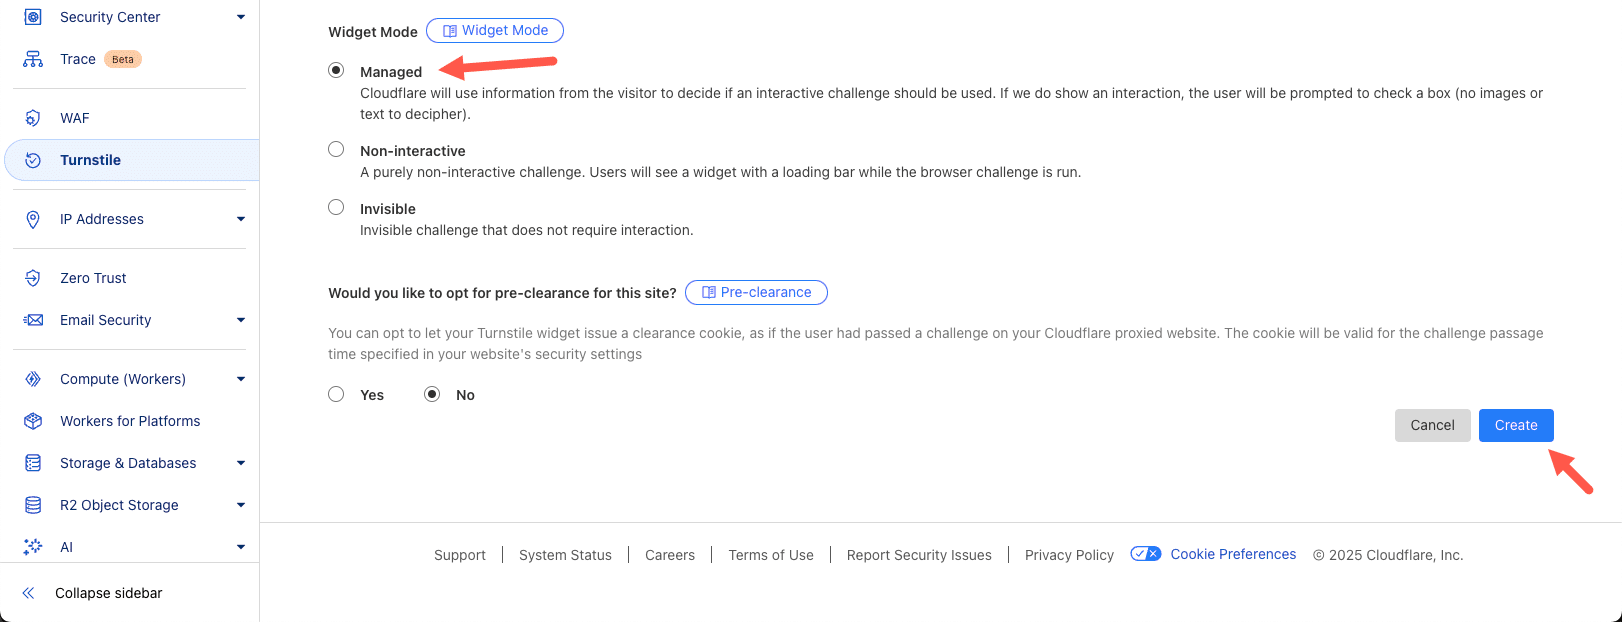The width and height of the screenshot is (1622, 622).
Task: Open the Workers for Platforms page
Action: tap(128, 420)
